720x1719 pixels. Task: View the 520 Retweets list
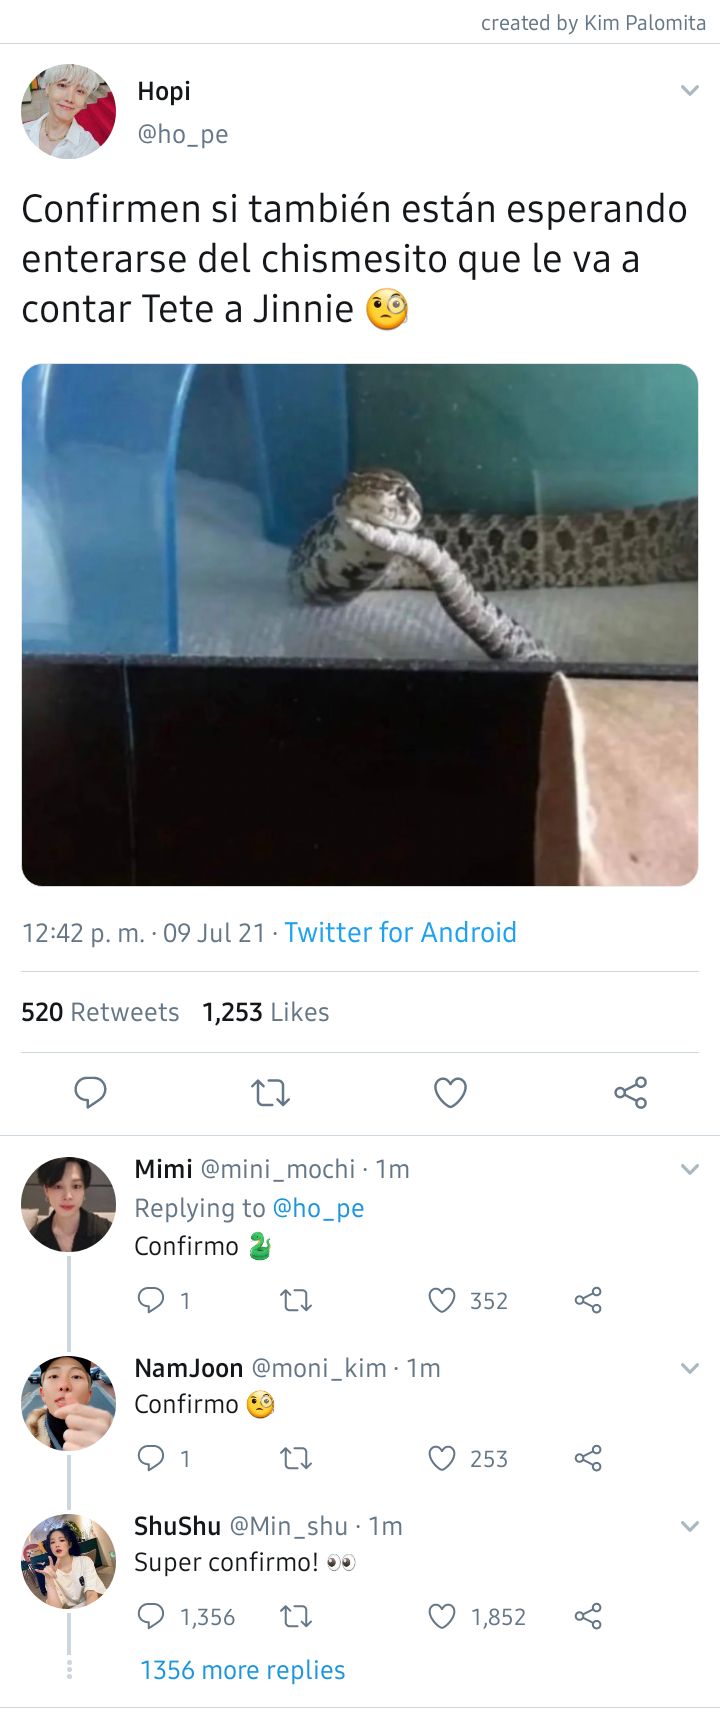(x=100, y=1012)
